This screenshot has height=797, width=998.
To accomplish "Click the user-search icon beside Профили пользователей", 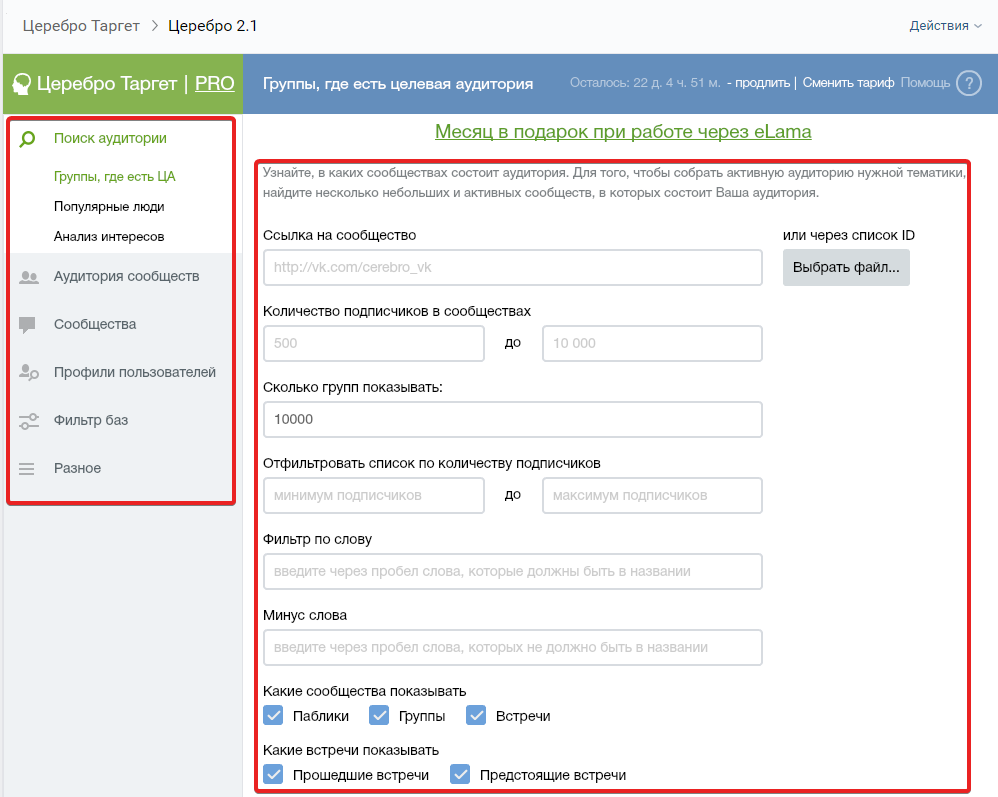I will click(29, 372).
